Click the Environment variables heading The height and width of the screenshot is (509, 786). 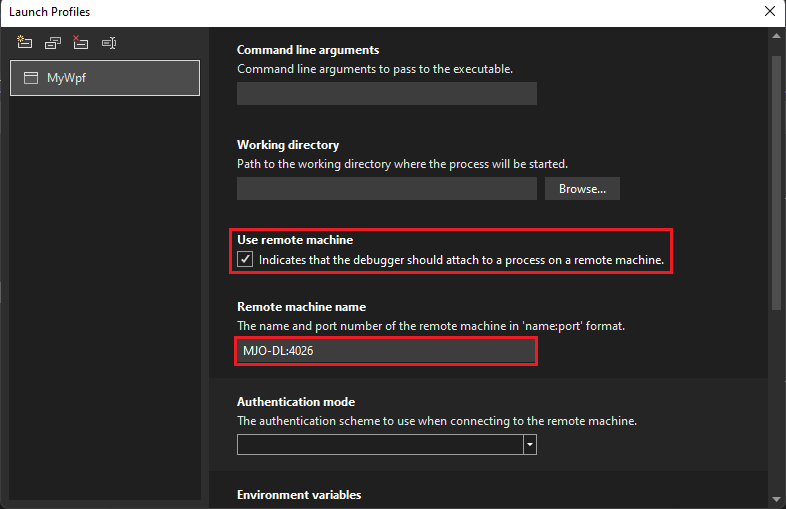[x=299, y=495]
